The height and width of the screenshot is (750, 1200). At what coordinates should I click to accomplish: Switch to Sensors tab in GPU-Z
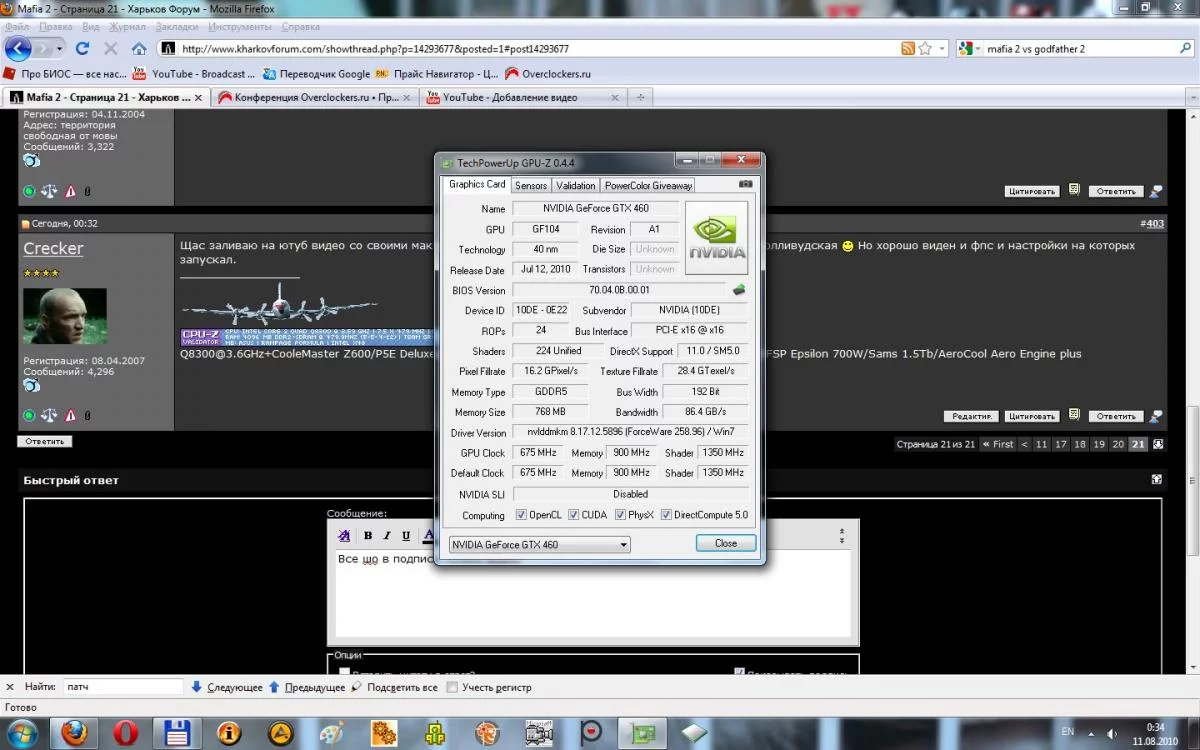531,185
